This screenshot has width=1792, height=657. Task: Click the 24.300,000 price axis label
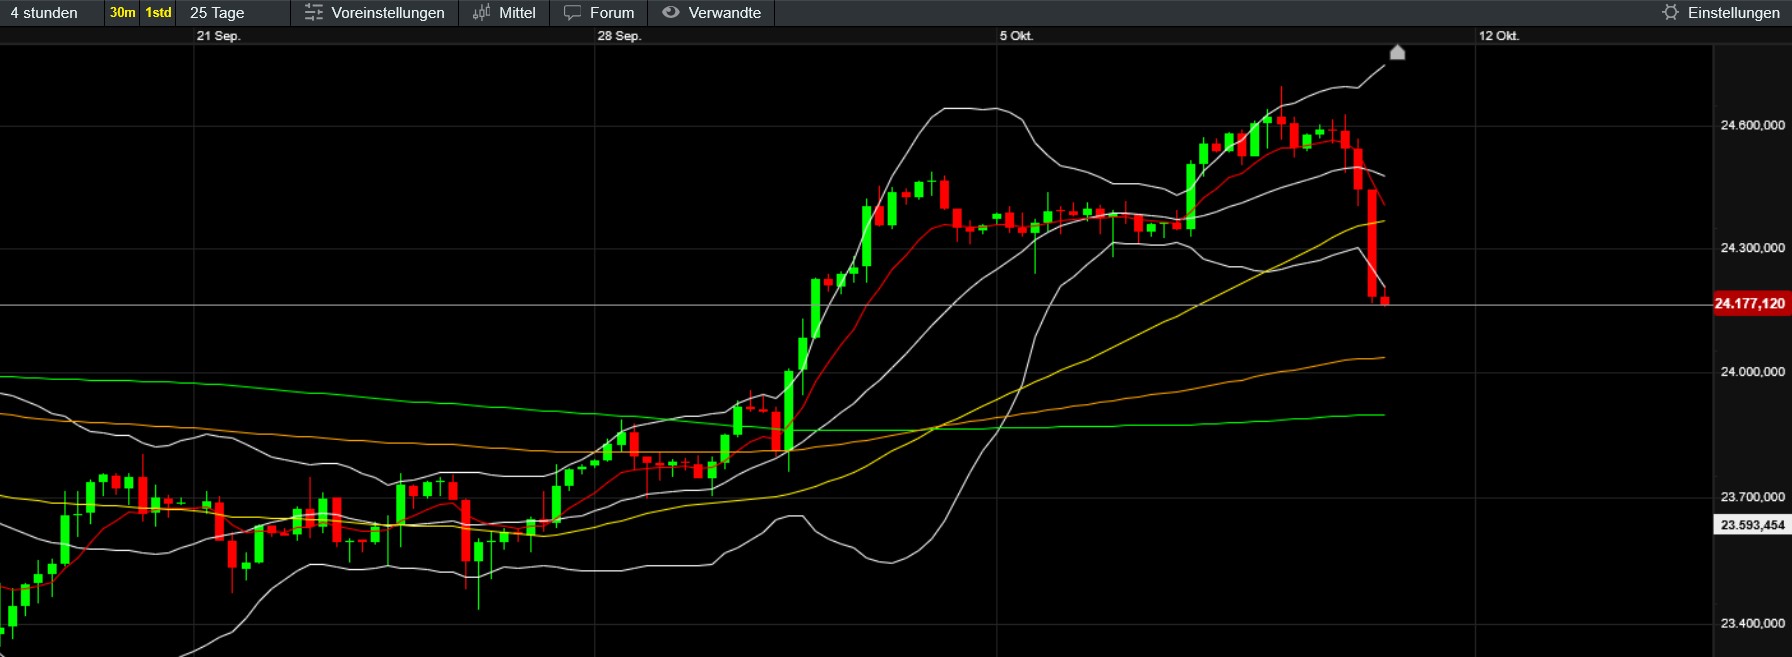[1752, 248]
